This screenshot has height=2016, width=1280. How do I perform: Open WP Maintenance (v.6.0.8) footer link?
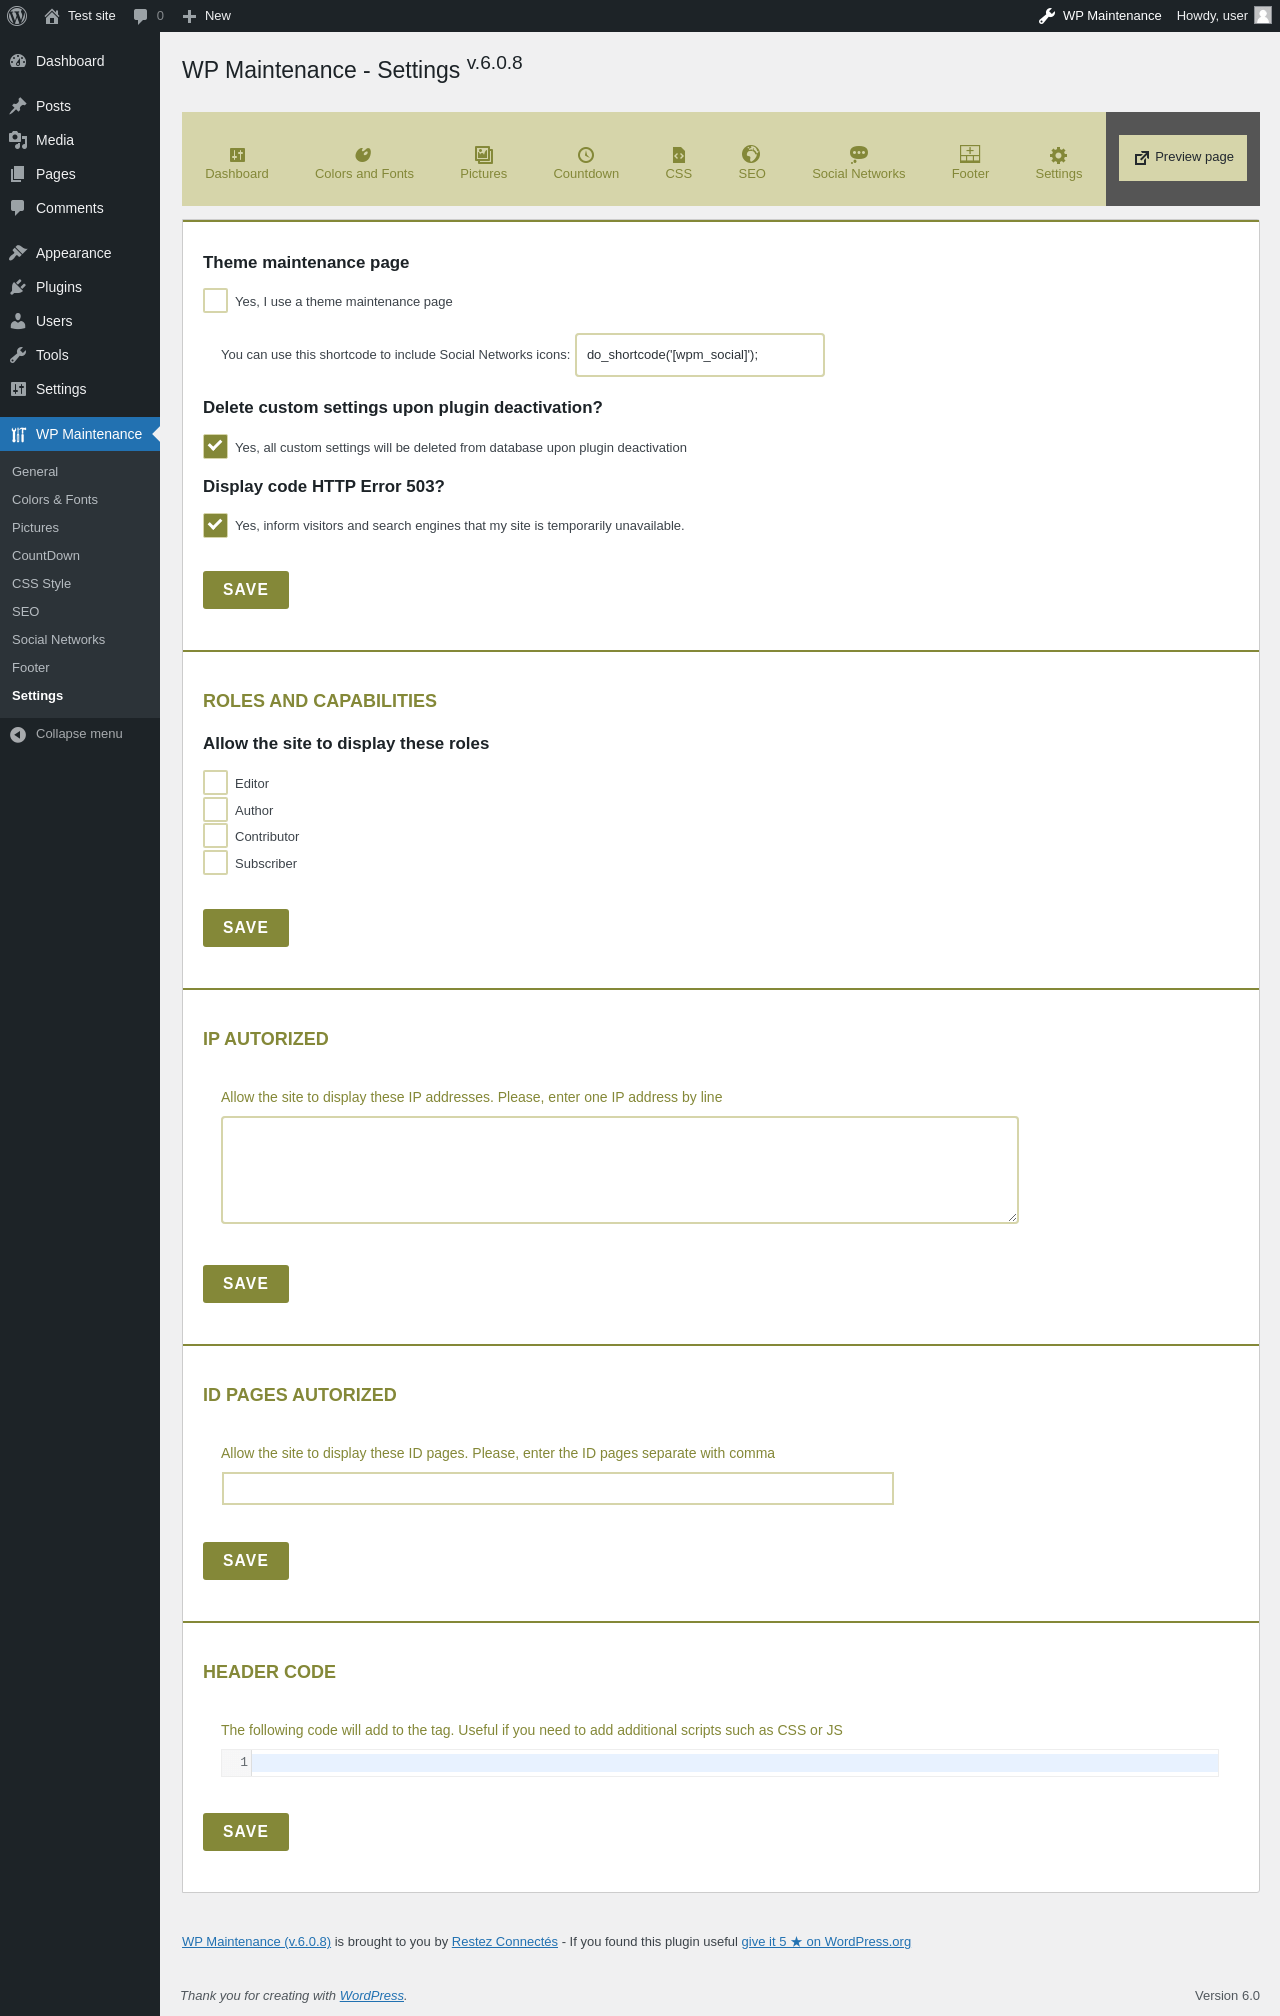click(256, 1942)
